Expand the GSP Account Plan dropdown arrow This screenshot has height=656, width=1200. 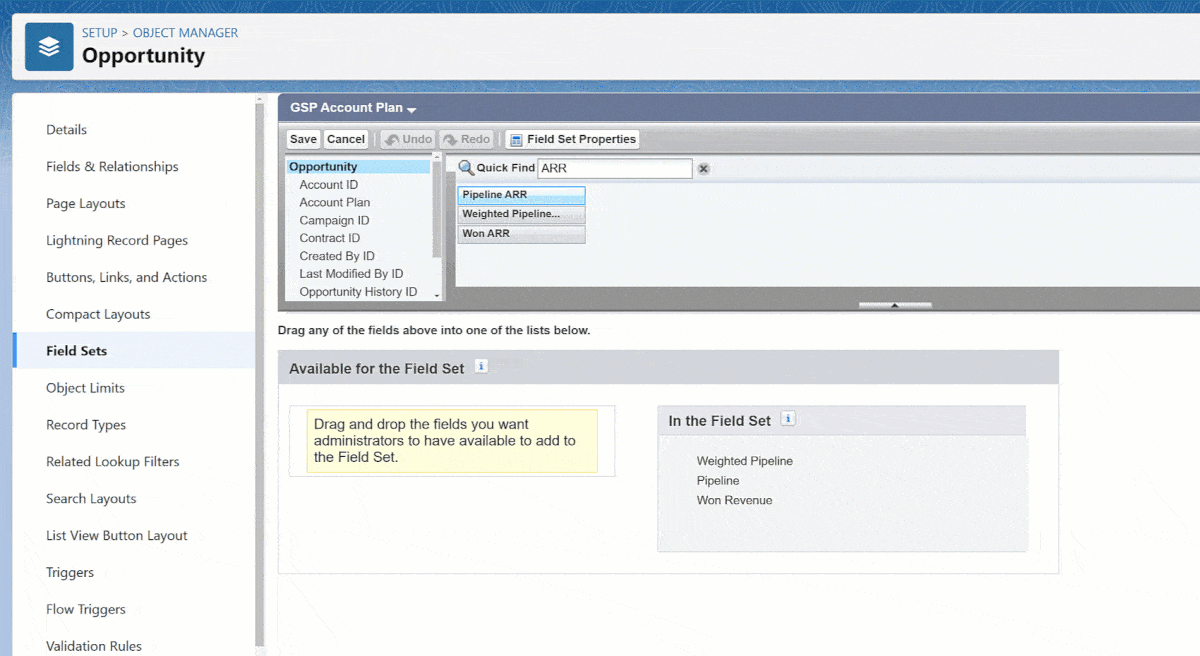tap(411, 109)
